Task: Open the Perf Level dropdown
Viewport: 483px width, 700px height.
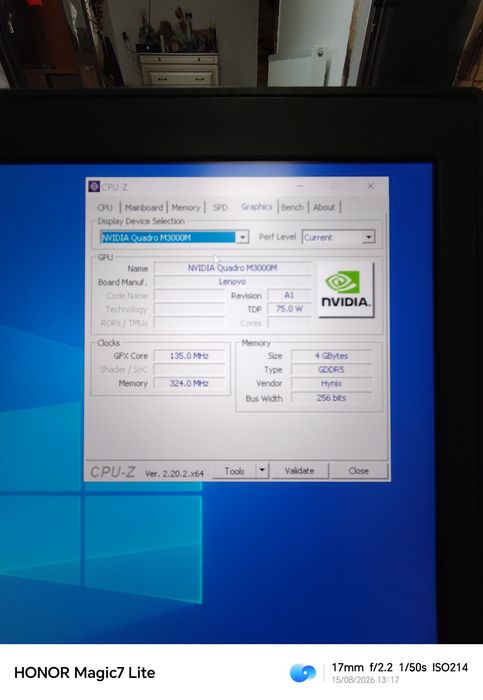Action: point(369,237)
